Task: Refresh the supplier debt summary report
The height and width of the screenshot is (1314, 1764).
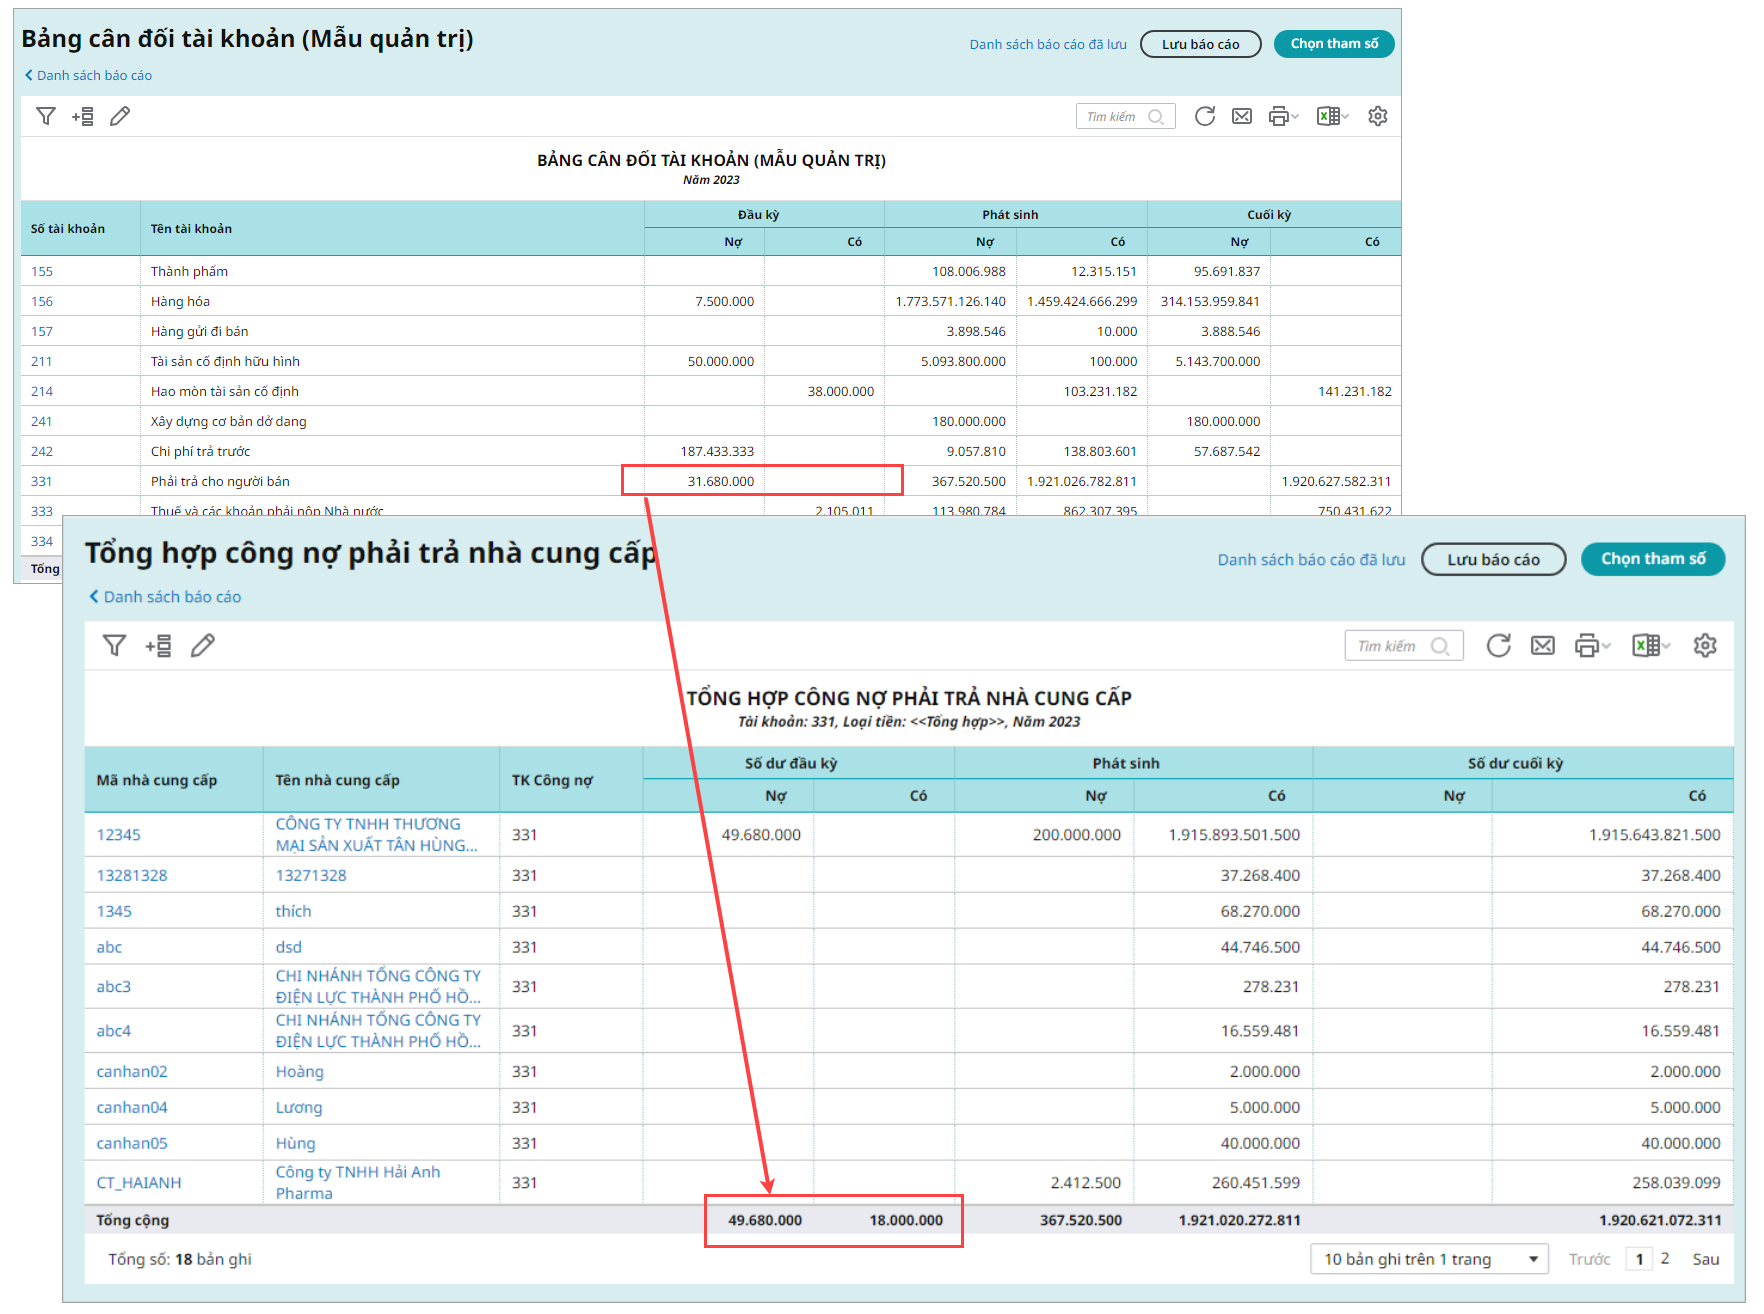Action: tap(1498, 646)
